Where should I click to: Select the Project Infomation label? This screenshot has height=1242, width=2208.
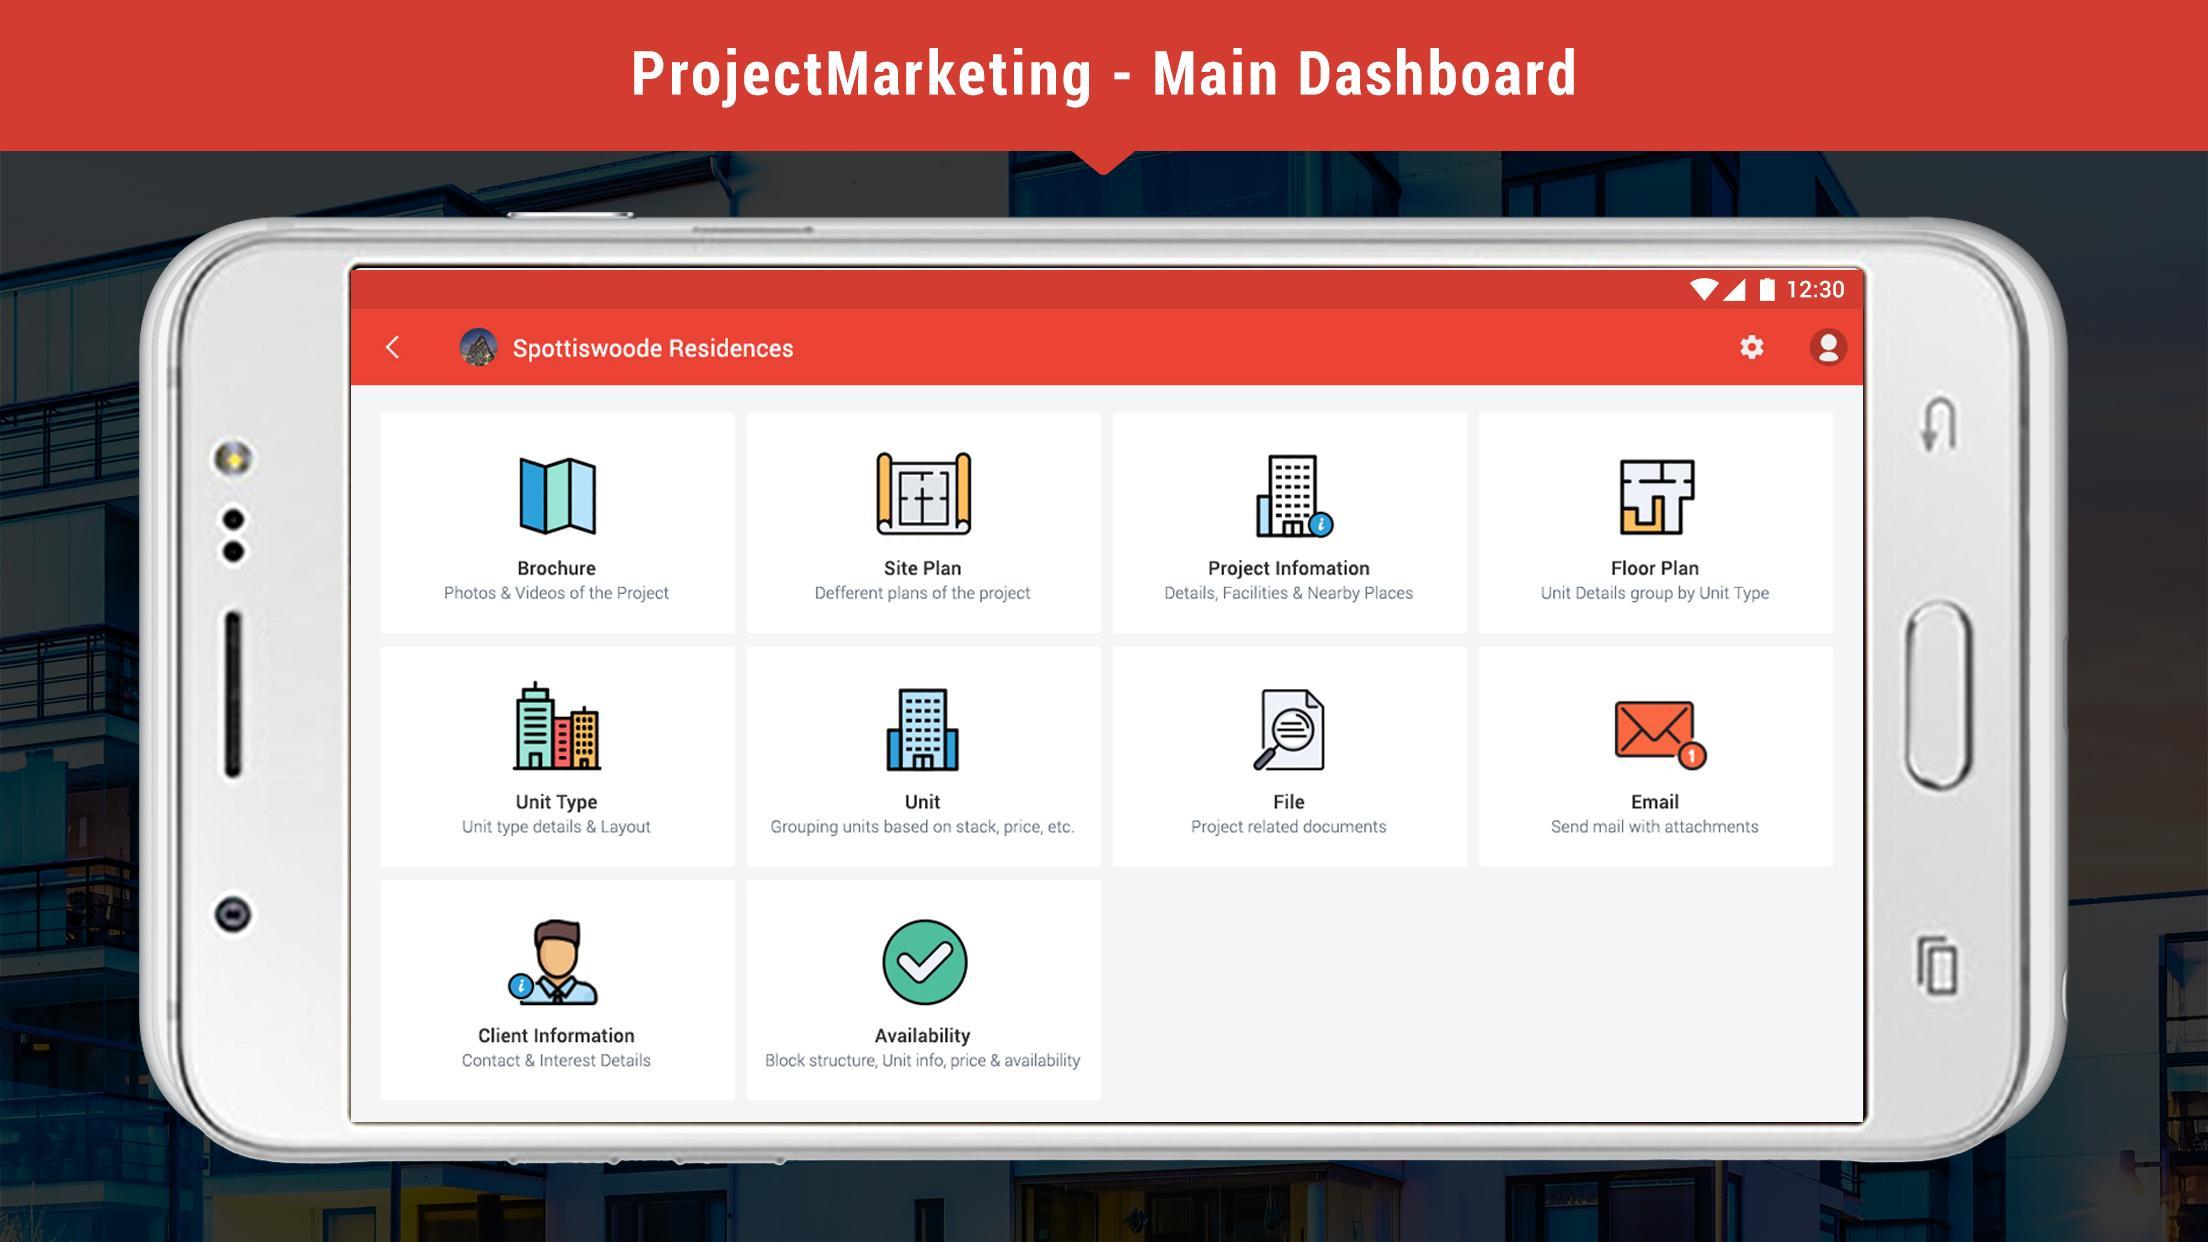pyautogui.click(x=1288, y=568)
